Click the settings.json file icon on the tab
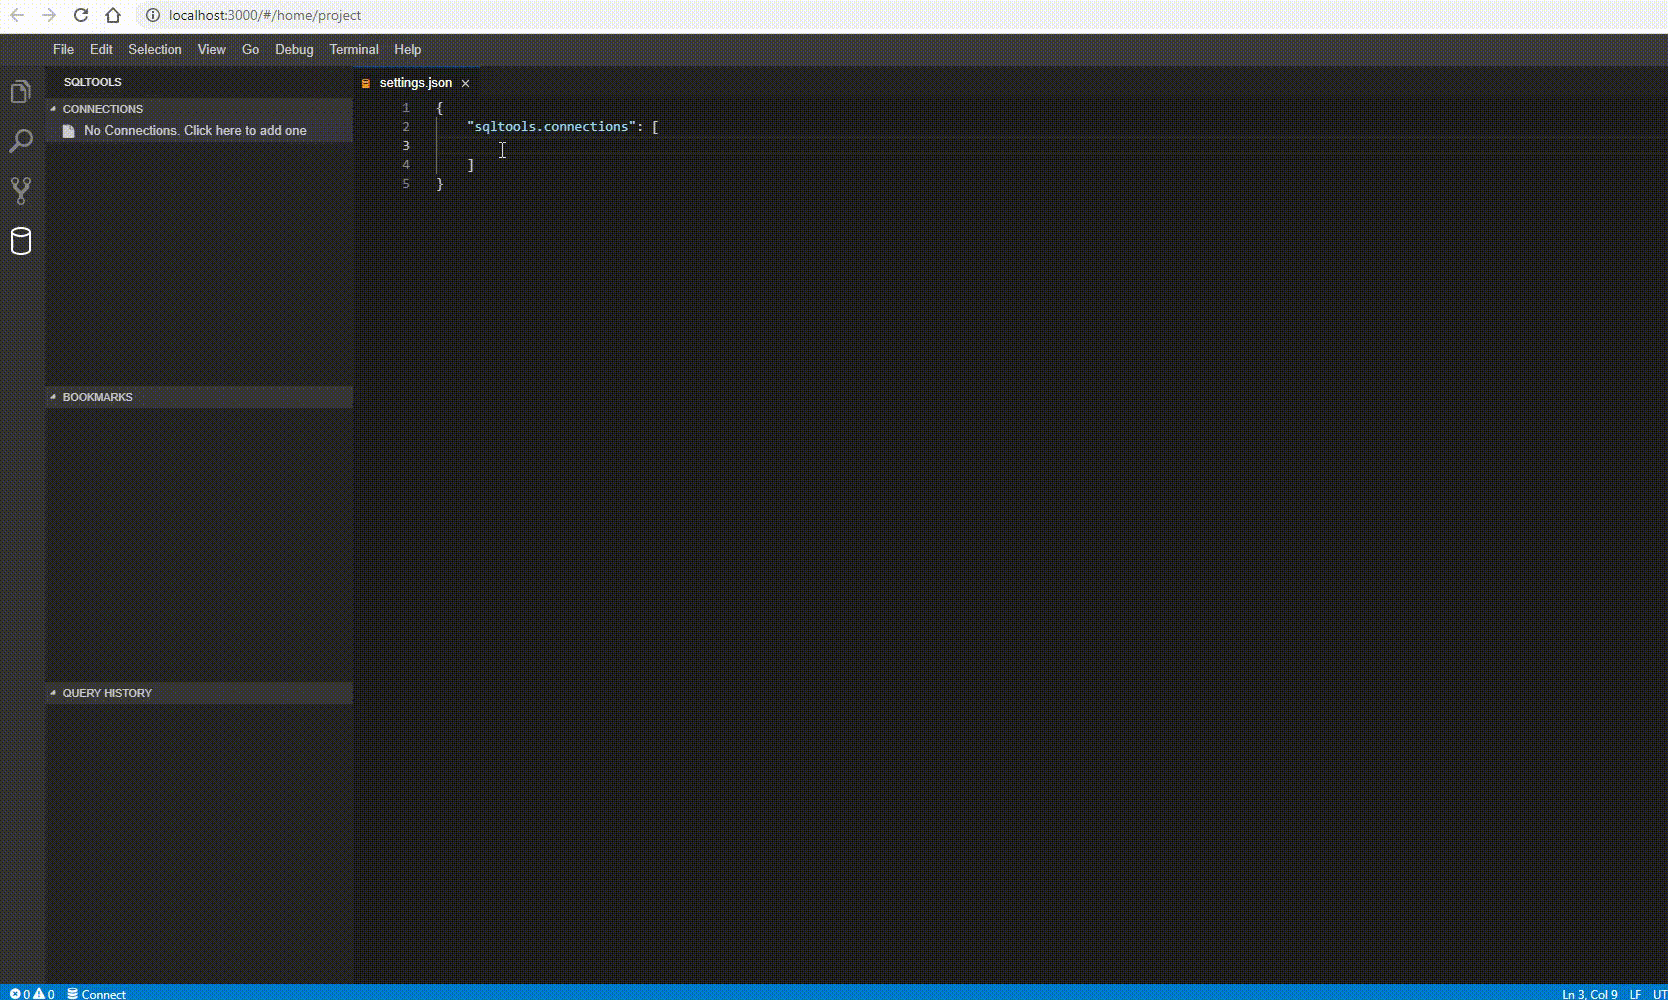The height and width of the screenshot is (1000, 1668). tap(366, 83)
